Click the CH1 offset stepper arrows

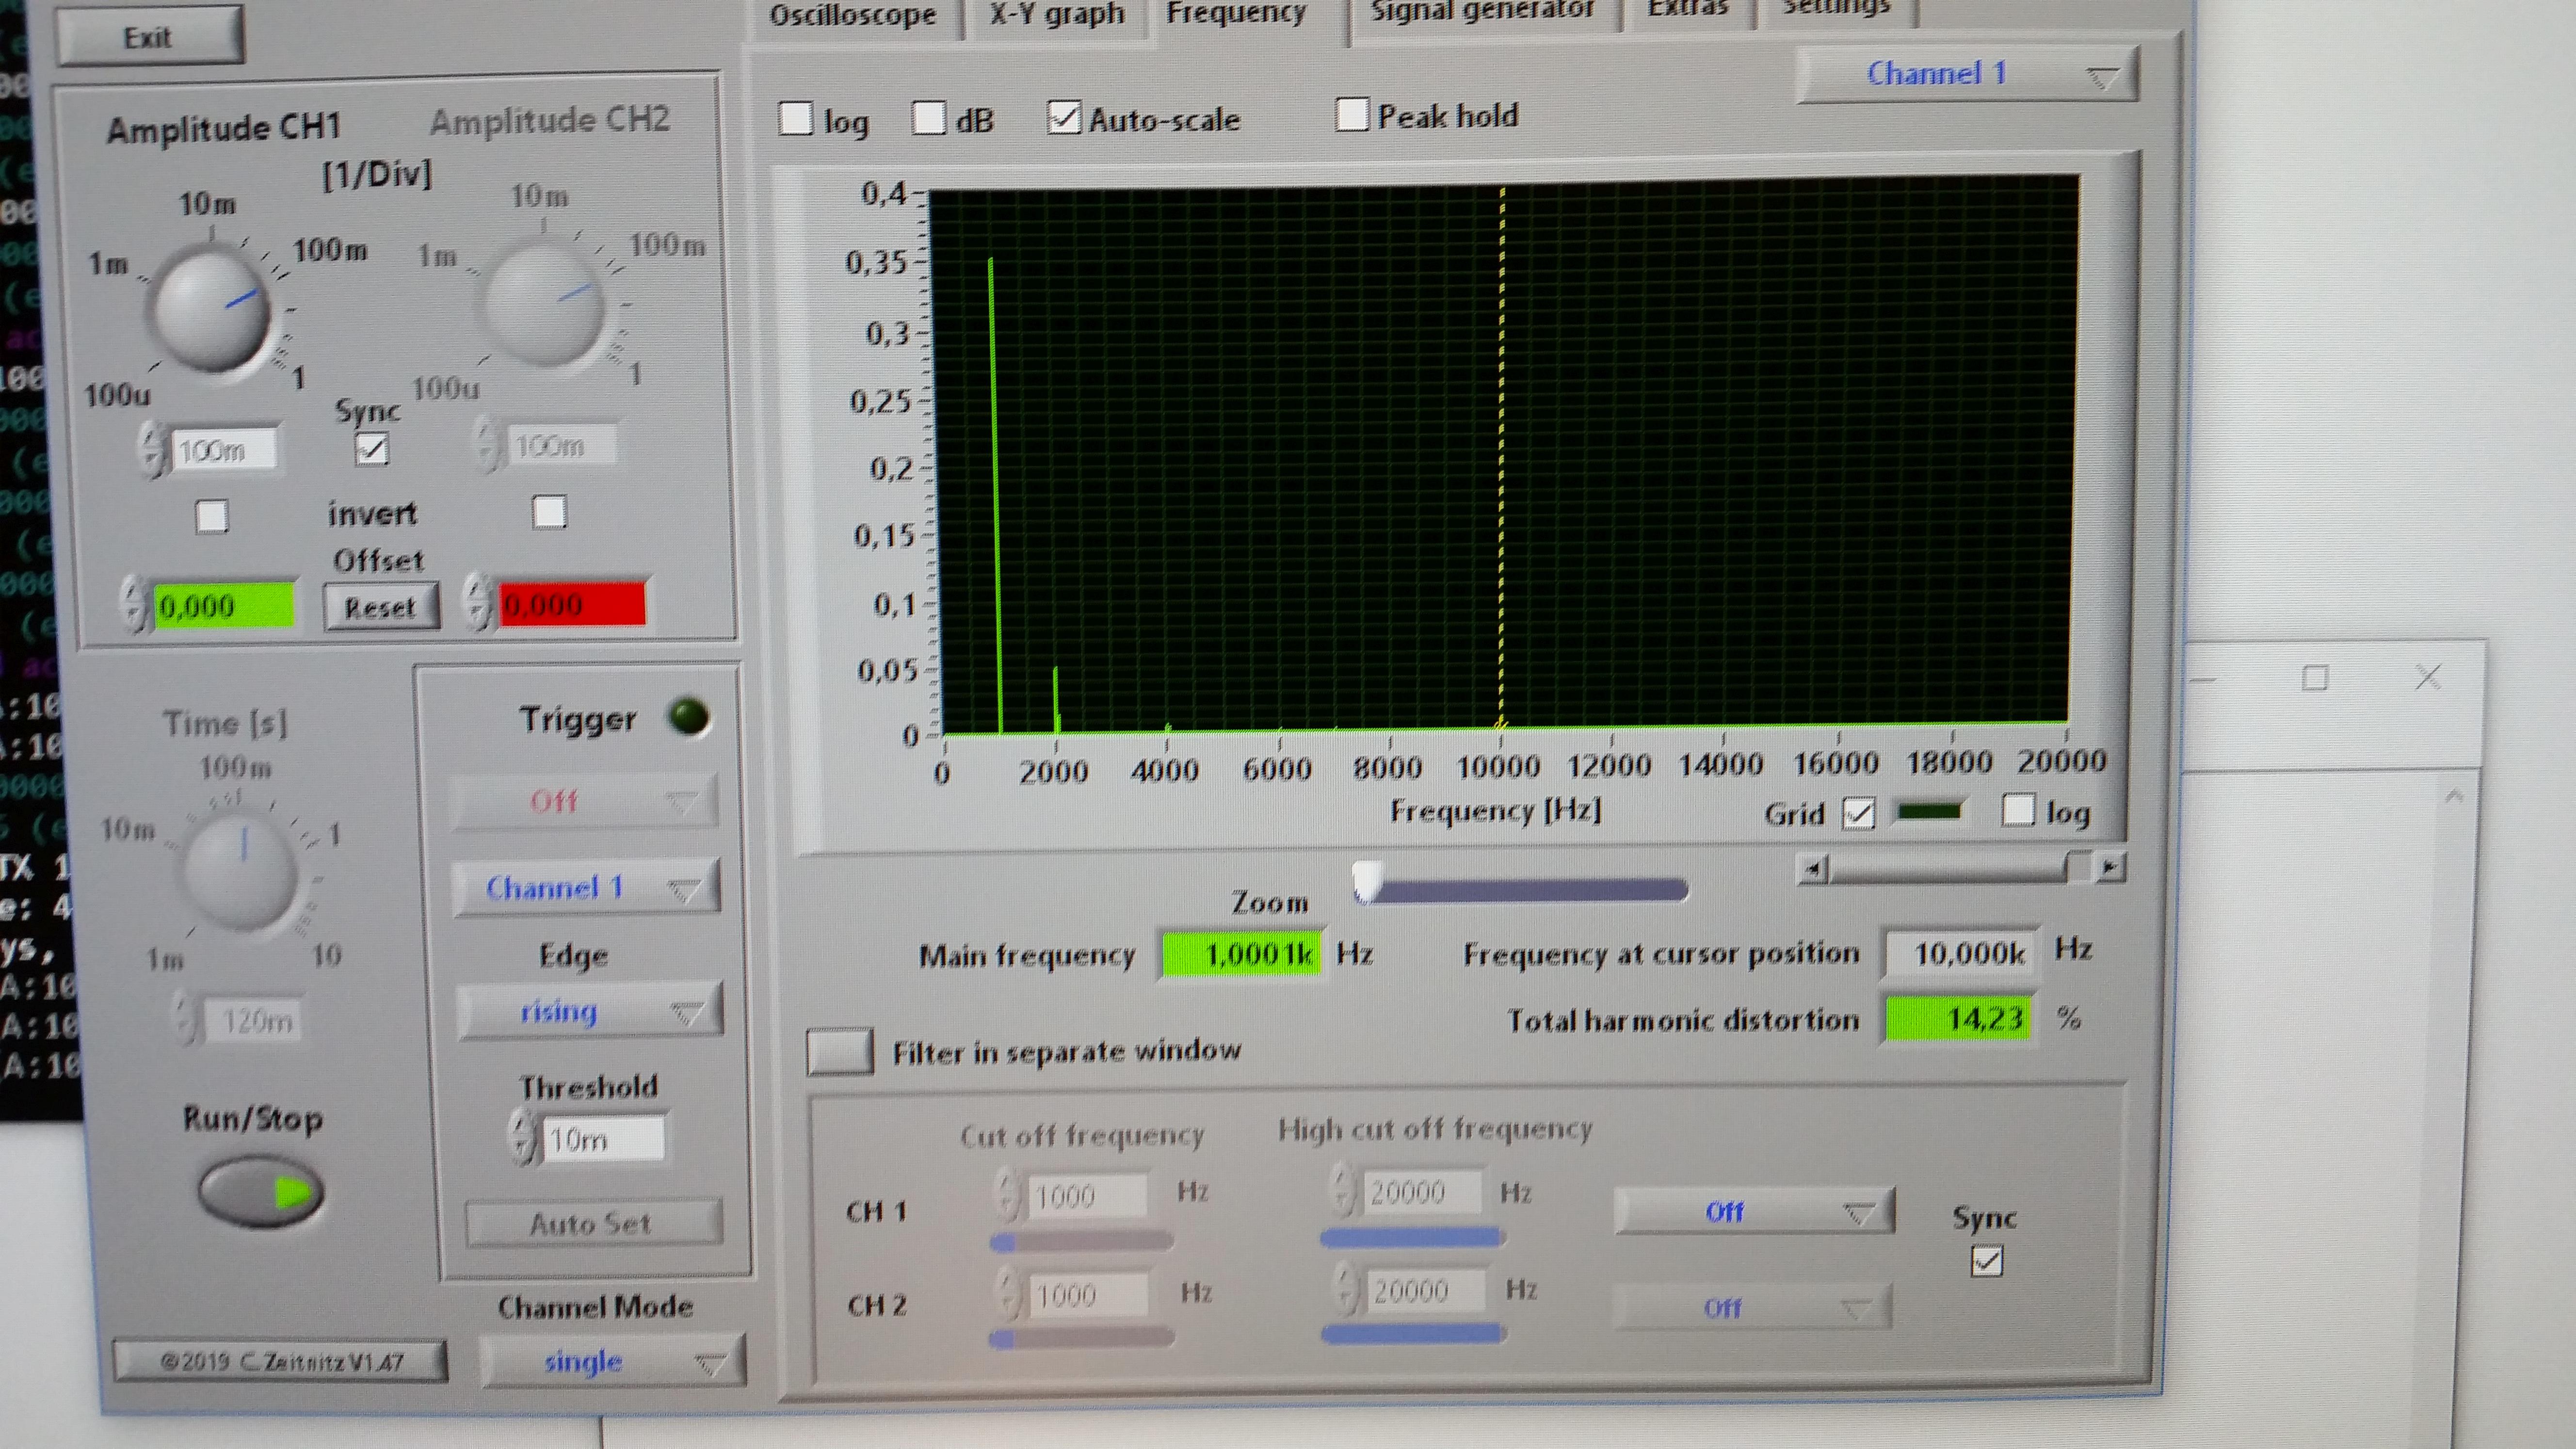135,604
